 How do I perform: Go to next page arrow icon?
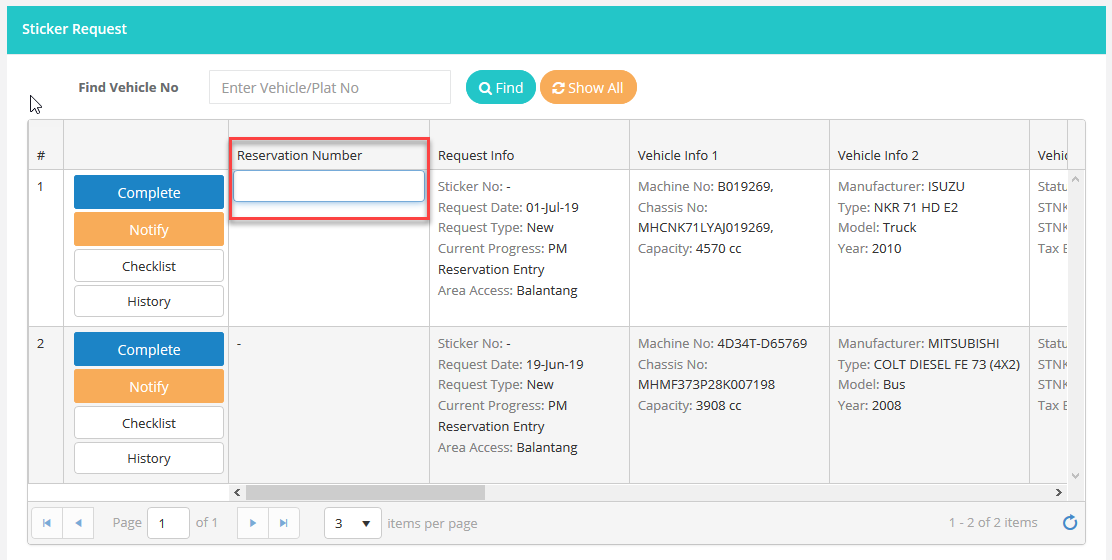(253, 522)
